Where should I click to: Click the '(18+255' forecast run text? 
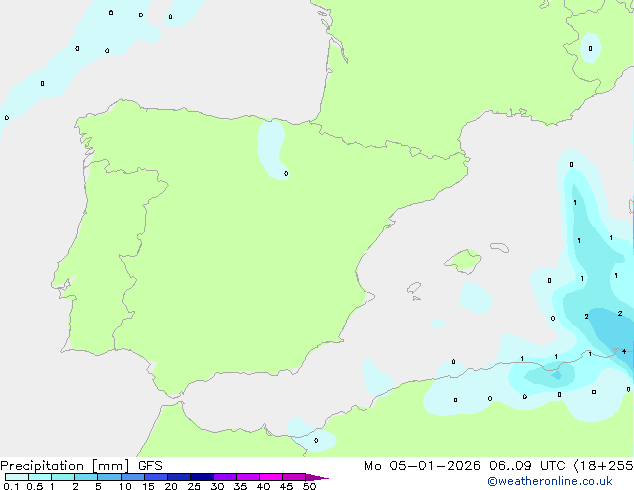pyautogui.click(x=604, y=466)
